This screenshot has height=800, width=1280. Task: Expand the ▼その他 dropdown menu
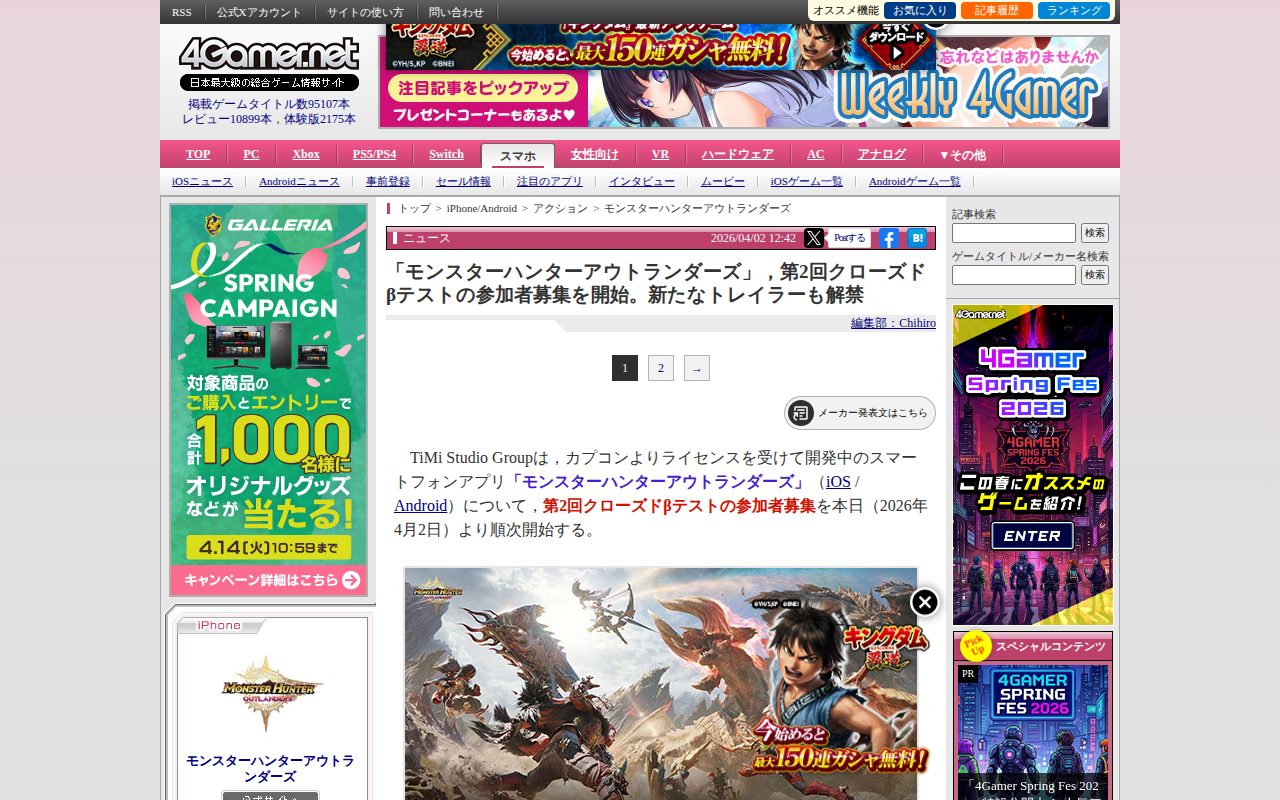962,155
